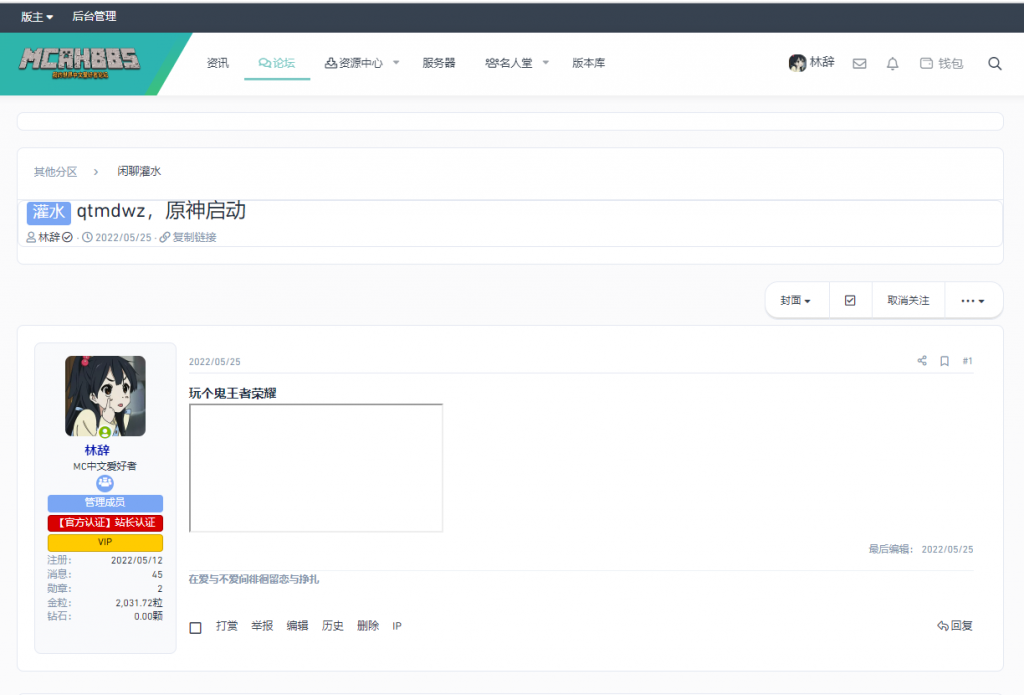Viewport: 1024px width, 695px height.
Task: Click the clock icon beside the thread date
Action: coord(87,237)
